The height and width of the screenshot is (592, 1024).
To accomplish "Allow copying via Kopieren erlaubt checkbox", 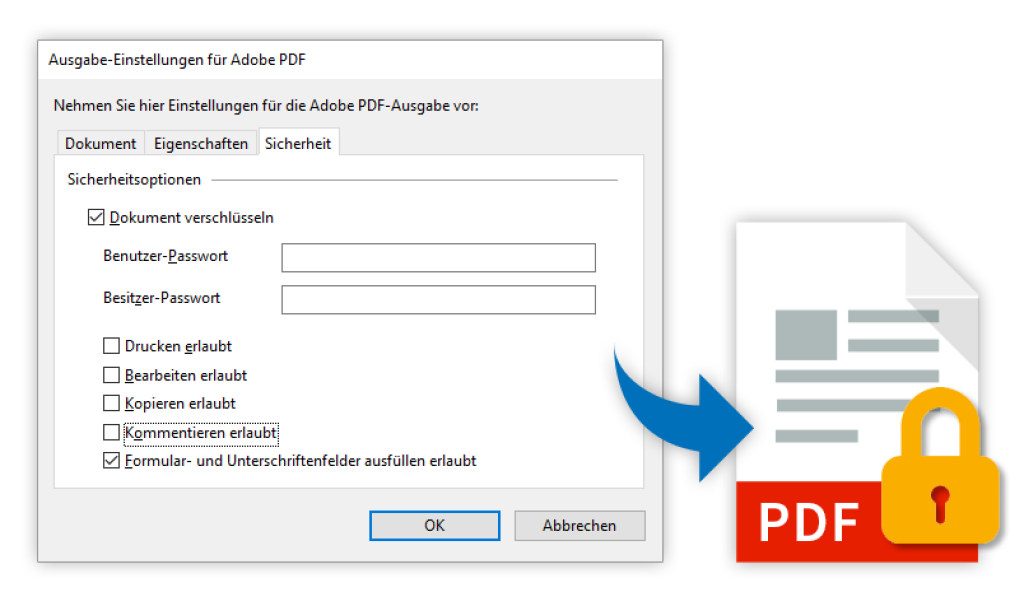I will point(112,403).
